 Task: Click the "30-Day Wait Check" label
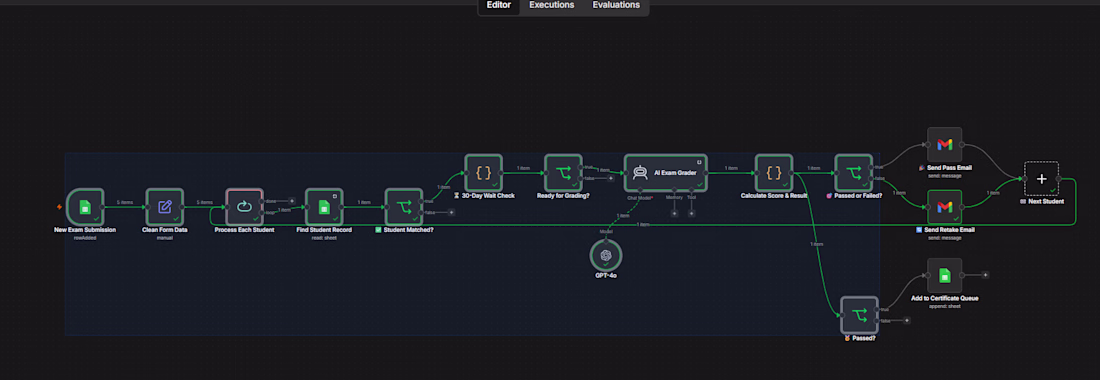[x=488, y=196]
